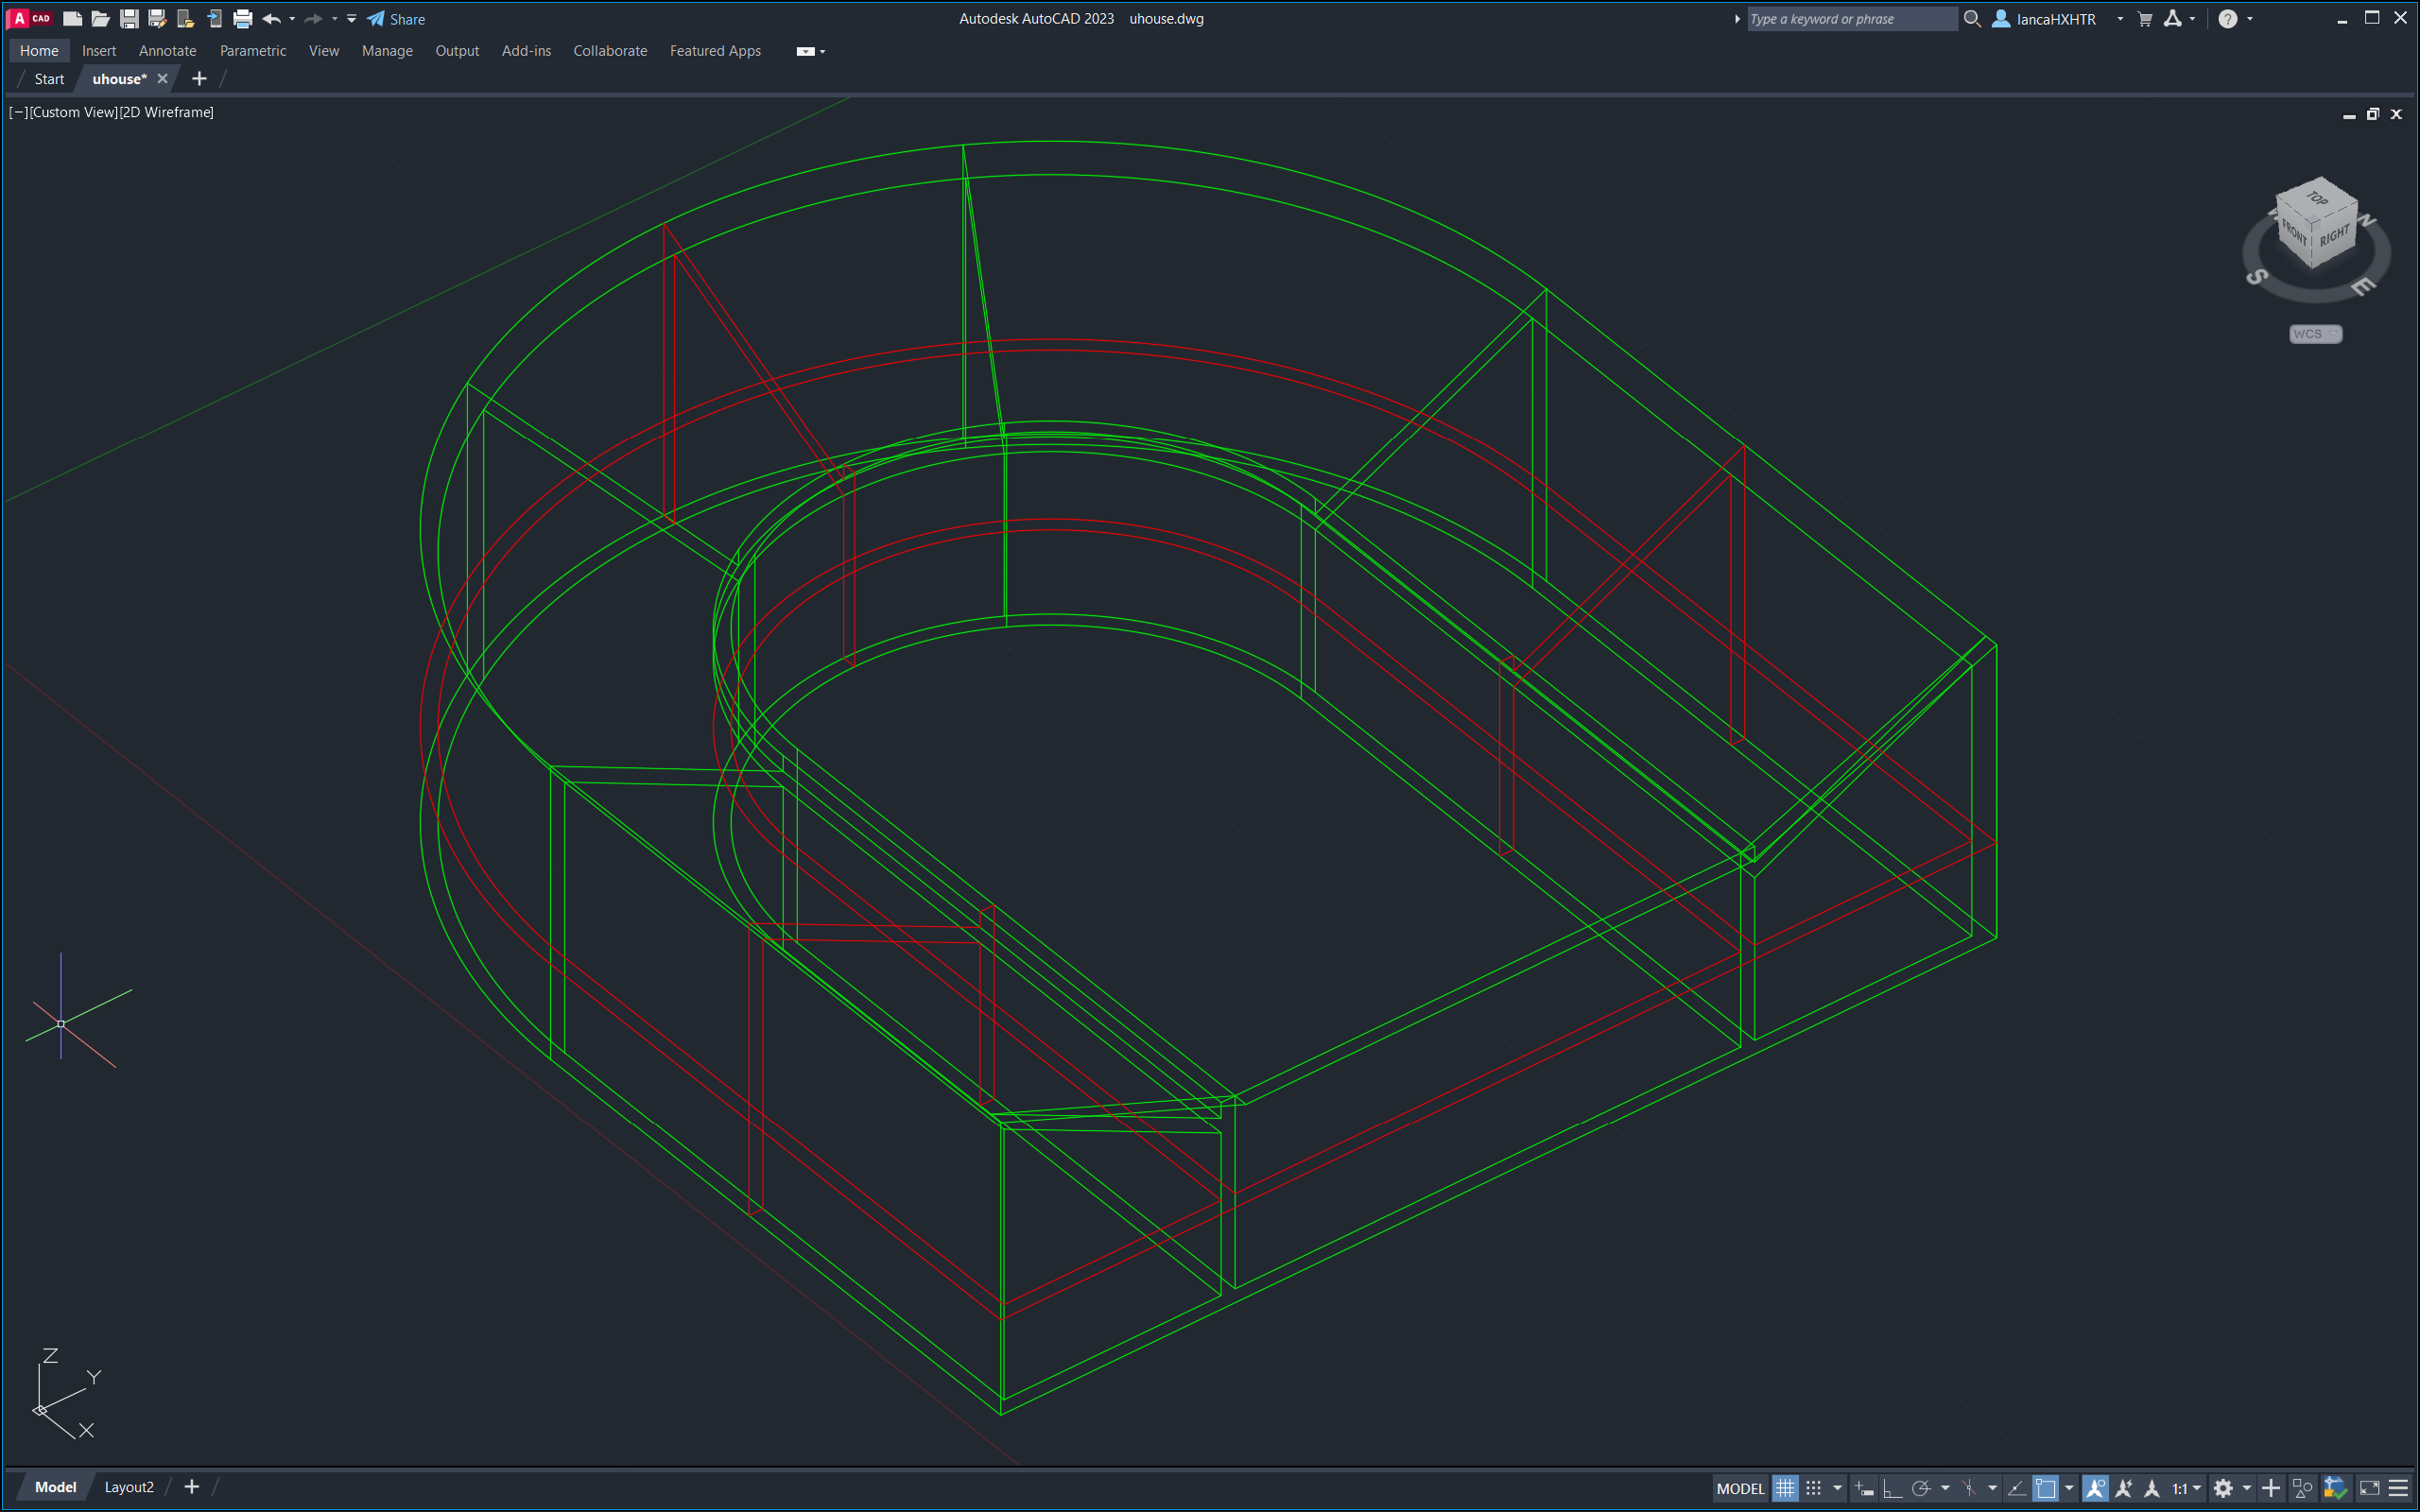Click the Save icon in quick access toolbar
Screen dimensions: 2420x1512
click(x=129, y=18)
